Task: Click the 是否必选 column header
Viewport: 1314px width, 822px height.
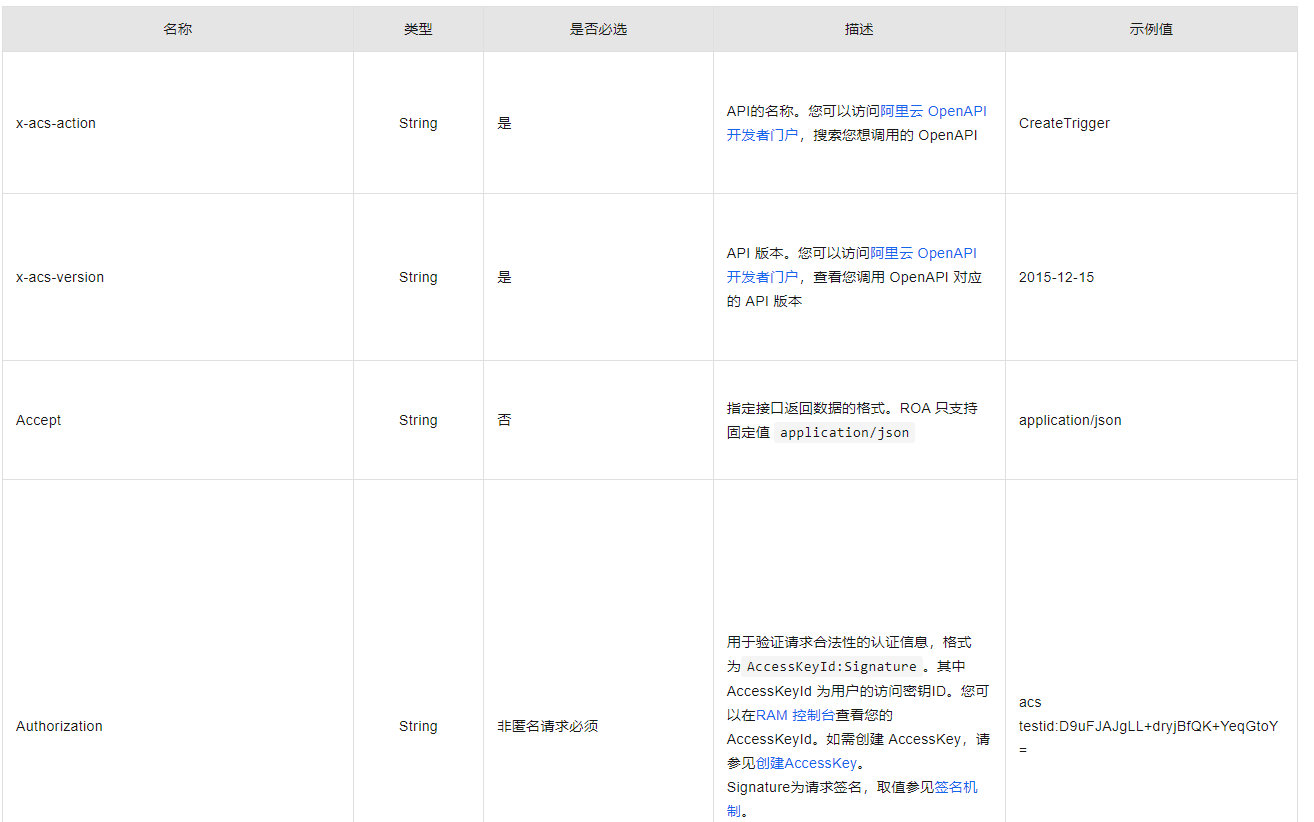Action: (x=598, y=29)
